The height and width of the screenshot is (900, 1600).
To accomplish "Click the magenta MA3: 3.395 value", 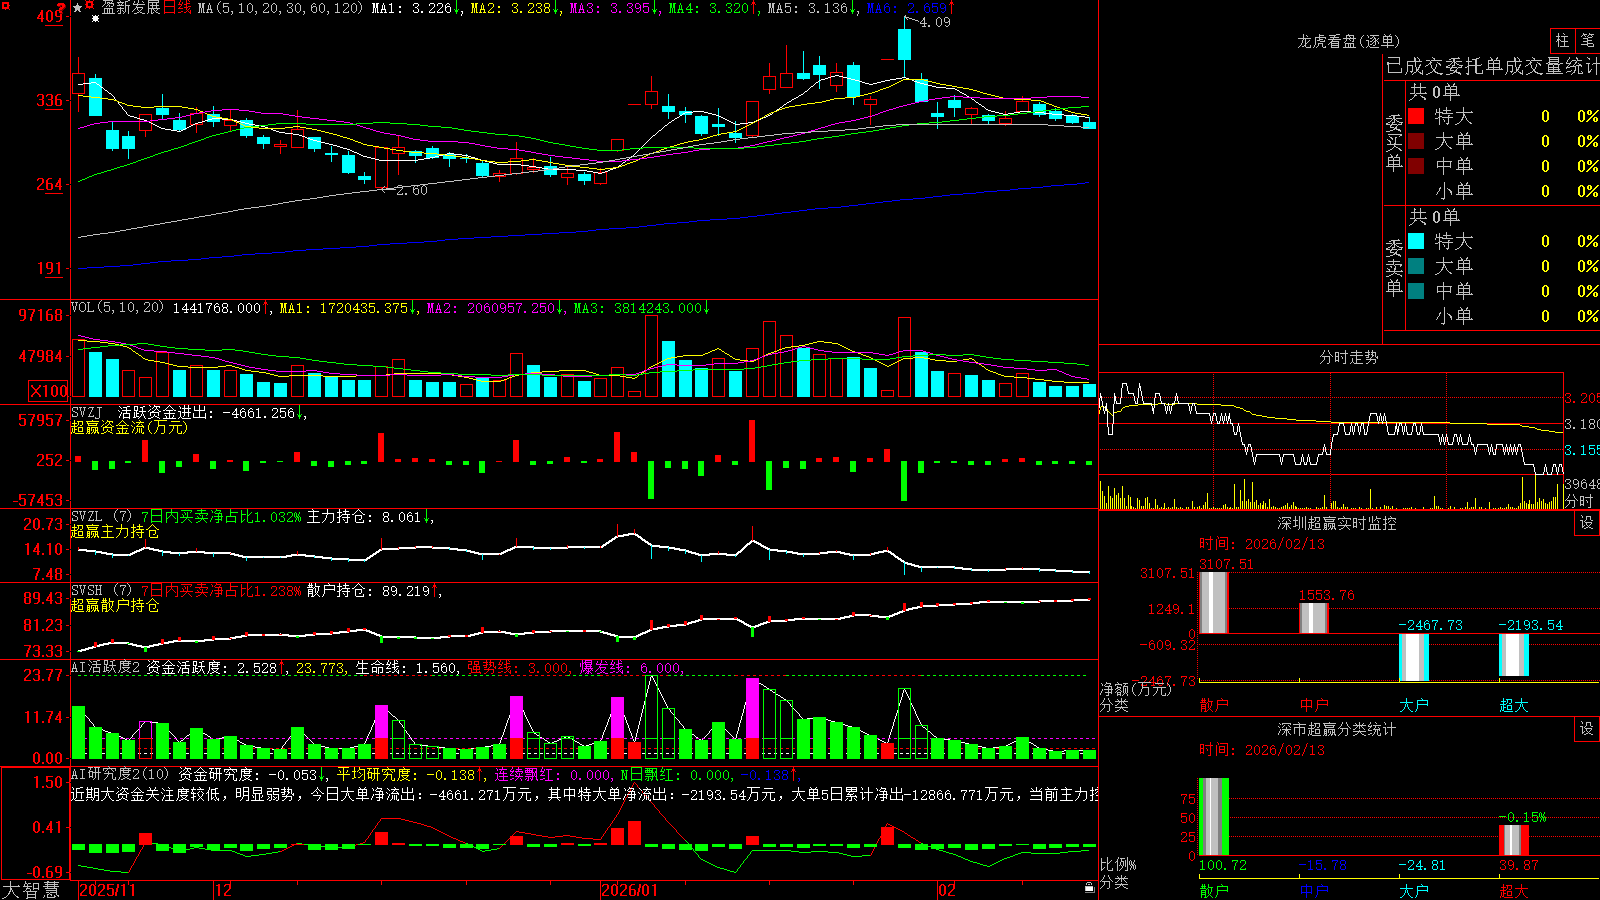I will click(614, 8).
